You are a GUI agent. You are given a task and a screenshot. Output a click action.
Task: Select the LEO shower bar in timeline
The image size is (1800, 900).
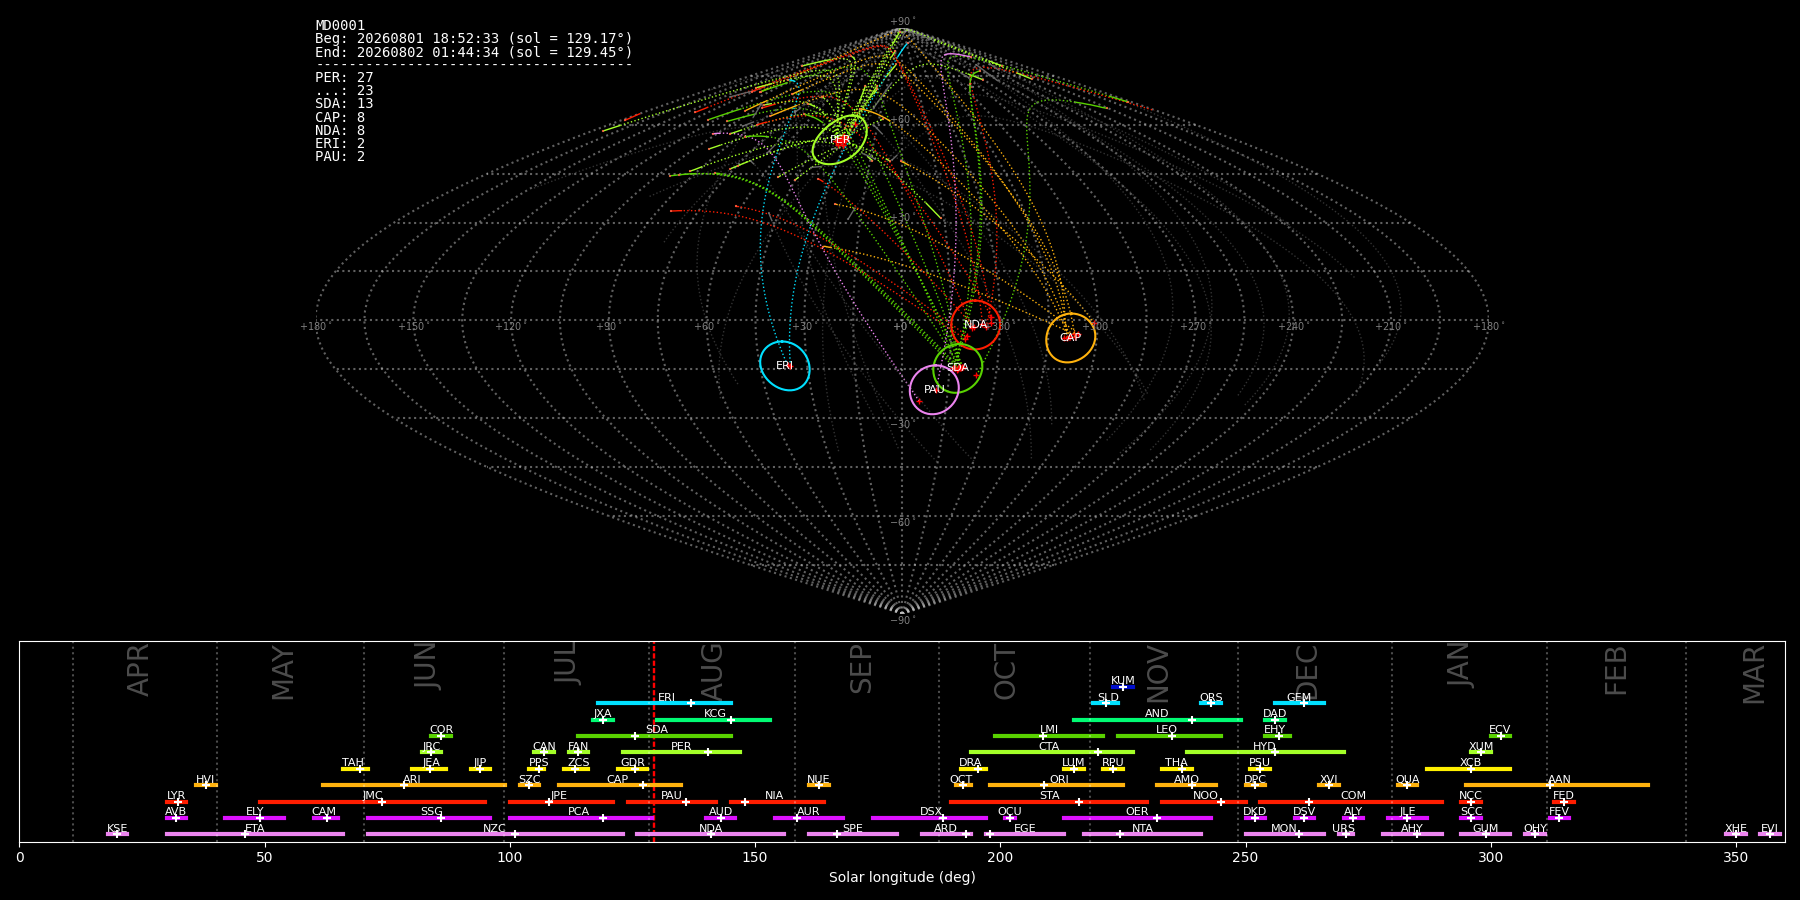click(x=1169, y=736)
